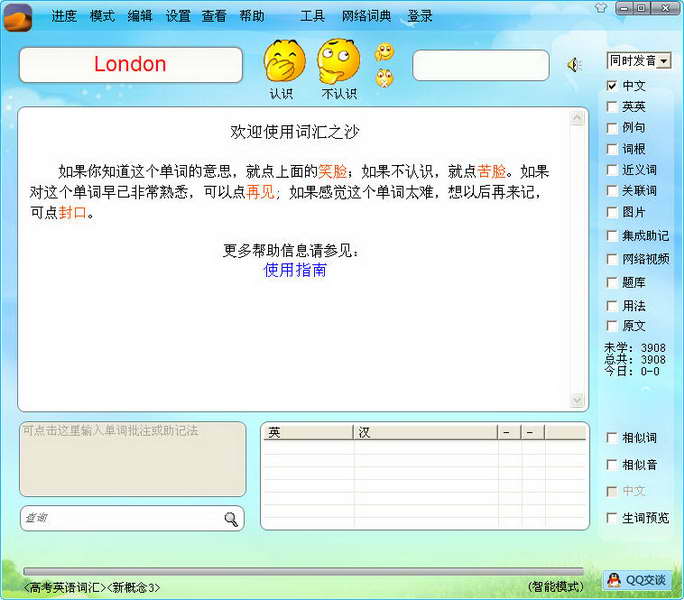Click the thinking face 不认识 icon
The height and width of the screenshot is (600, 684).
pos(338,61)
